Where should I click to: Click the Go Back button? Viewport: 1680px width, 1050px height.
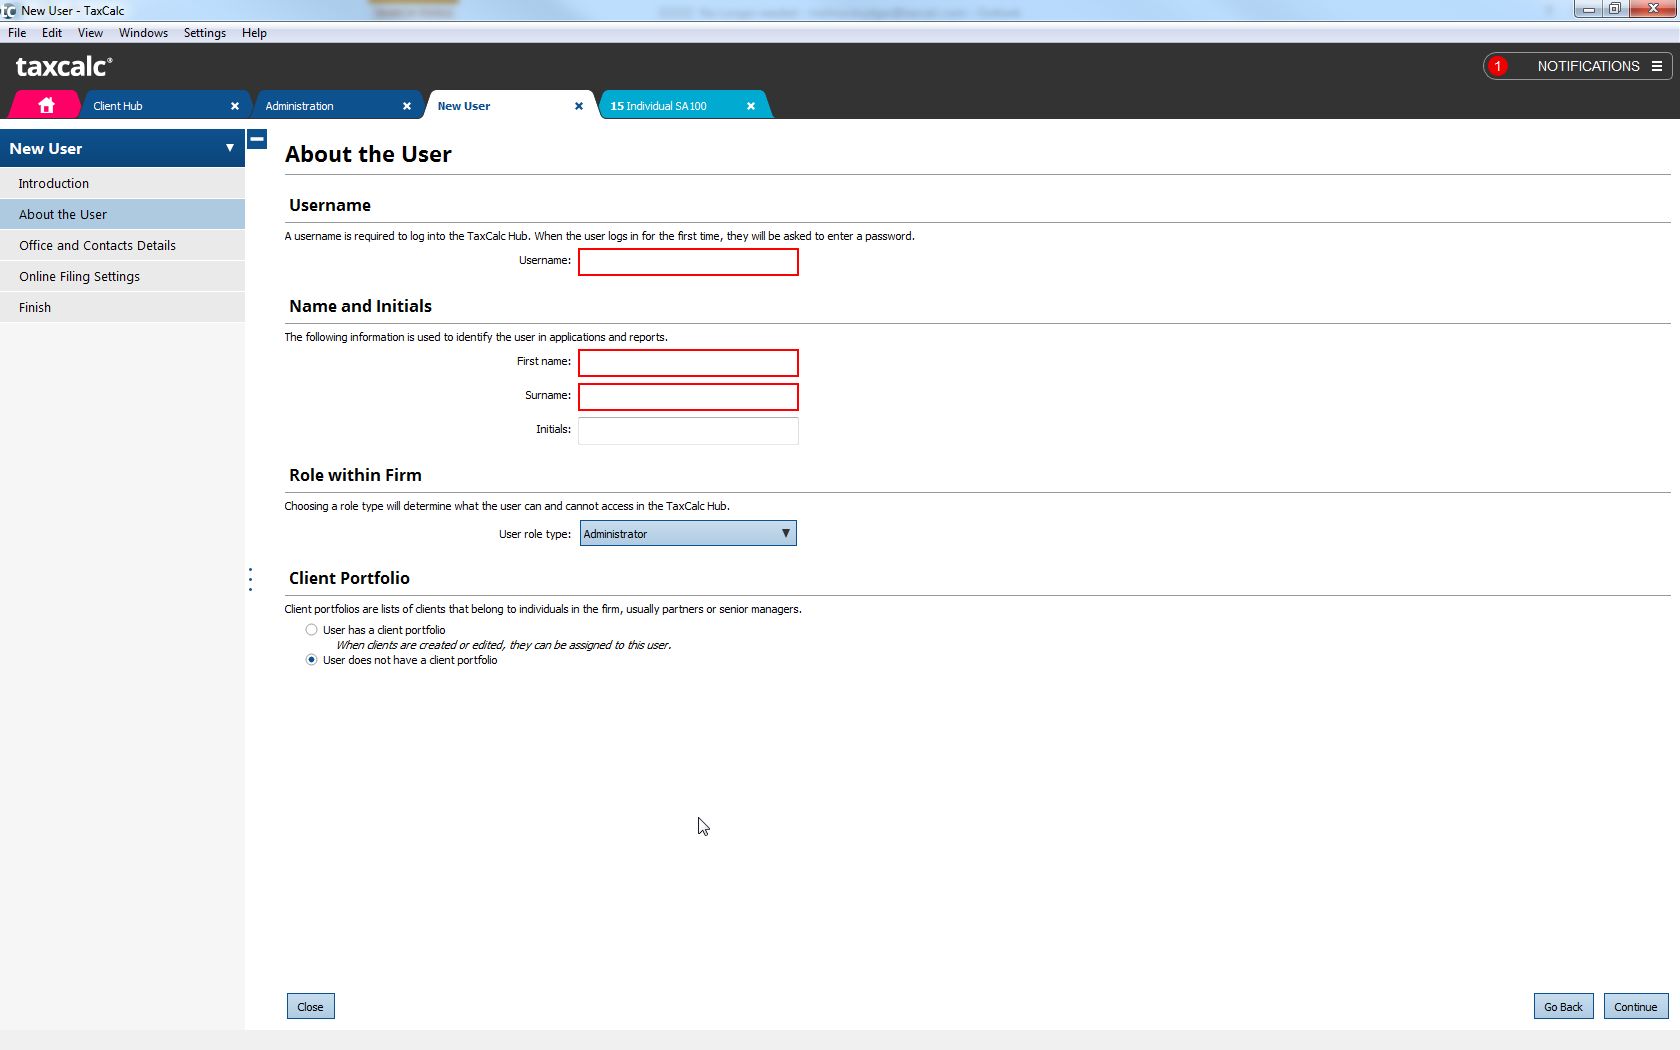pyautogui.click(x=1563, y=1006)
